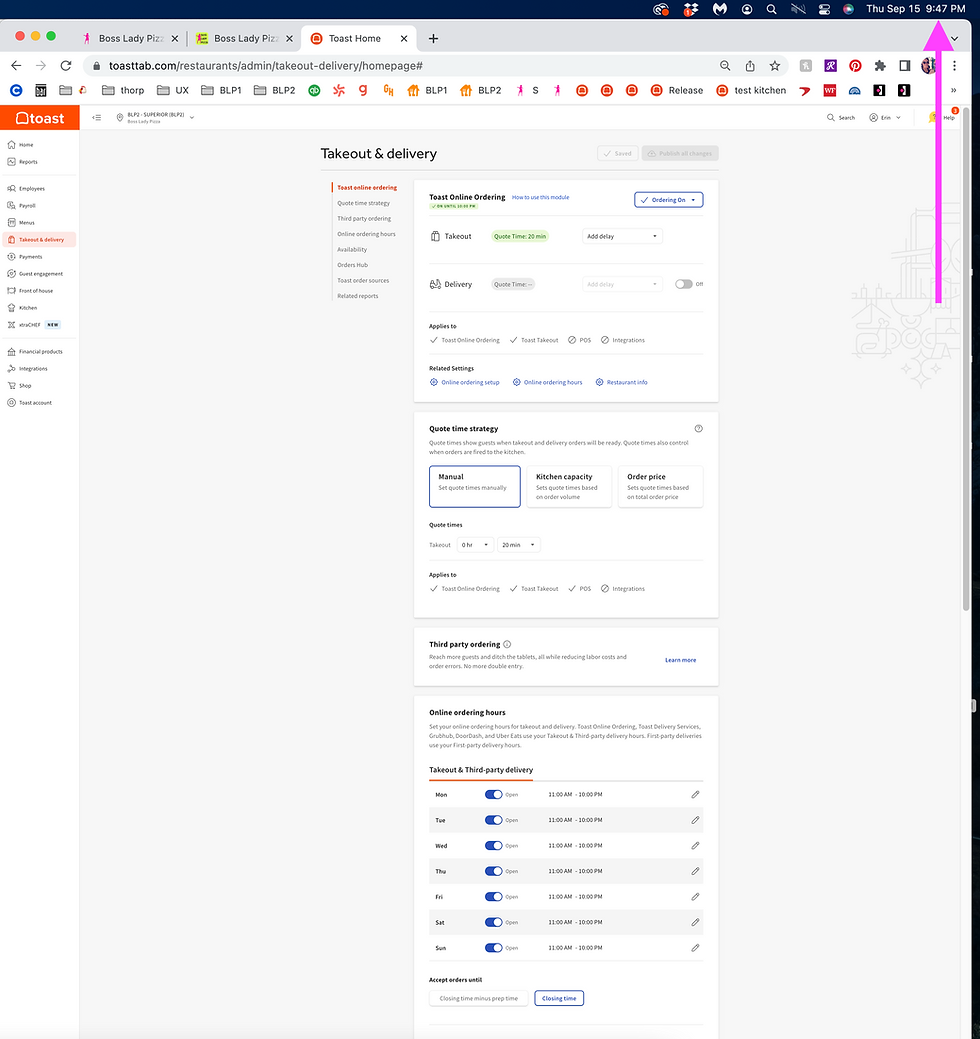The height and width of the screenshot is (1039, 980).
Task: Toggle the Delivery switch on
Action: coord(683,284)
